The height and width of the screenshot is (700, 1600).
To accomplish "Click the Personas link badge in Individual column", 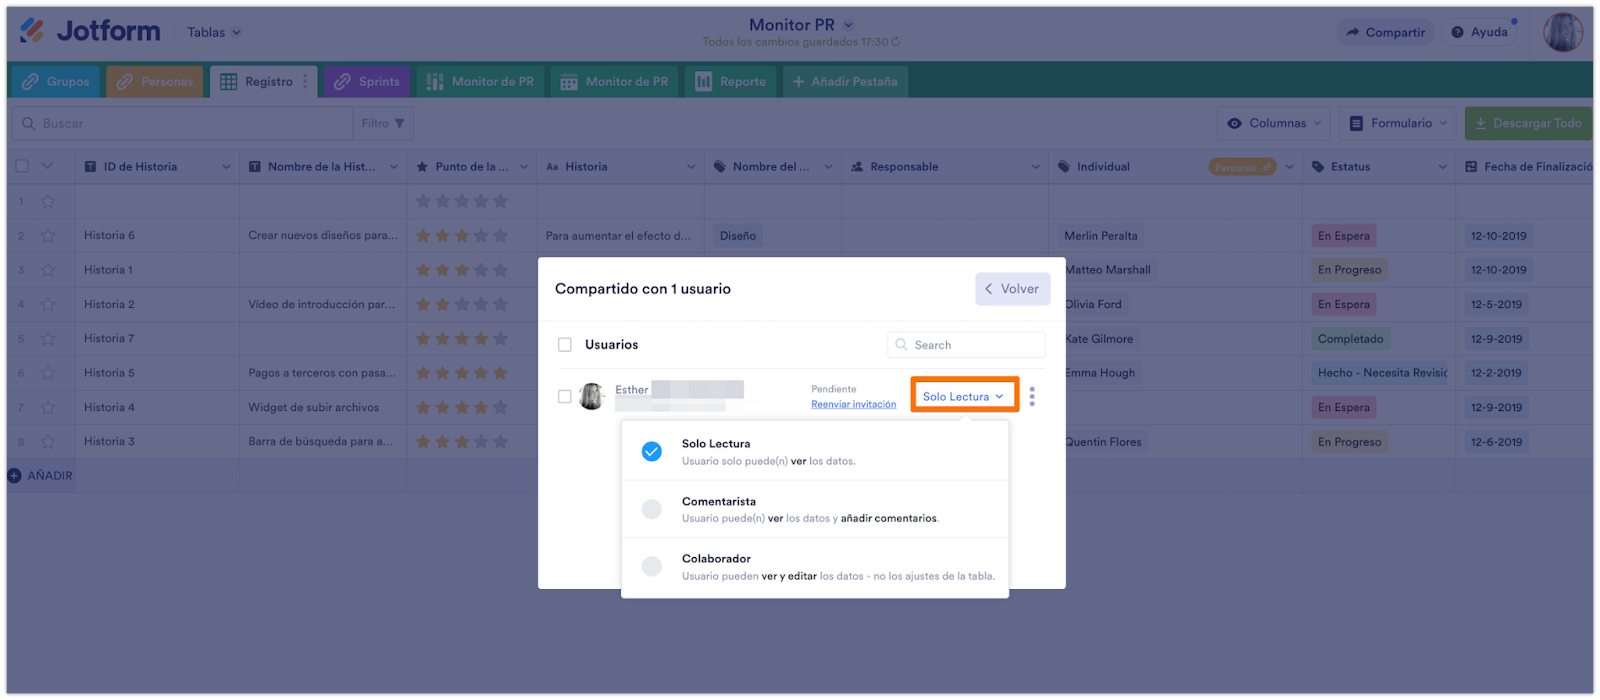I will (x=1242, y=167).
